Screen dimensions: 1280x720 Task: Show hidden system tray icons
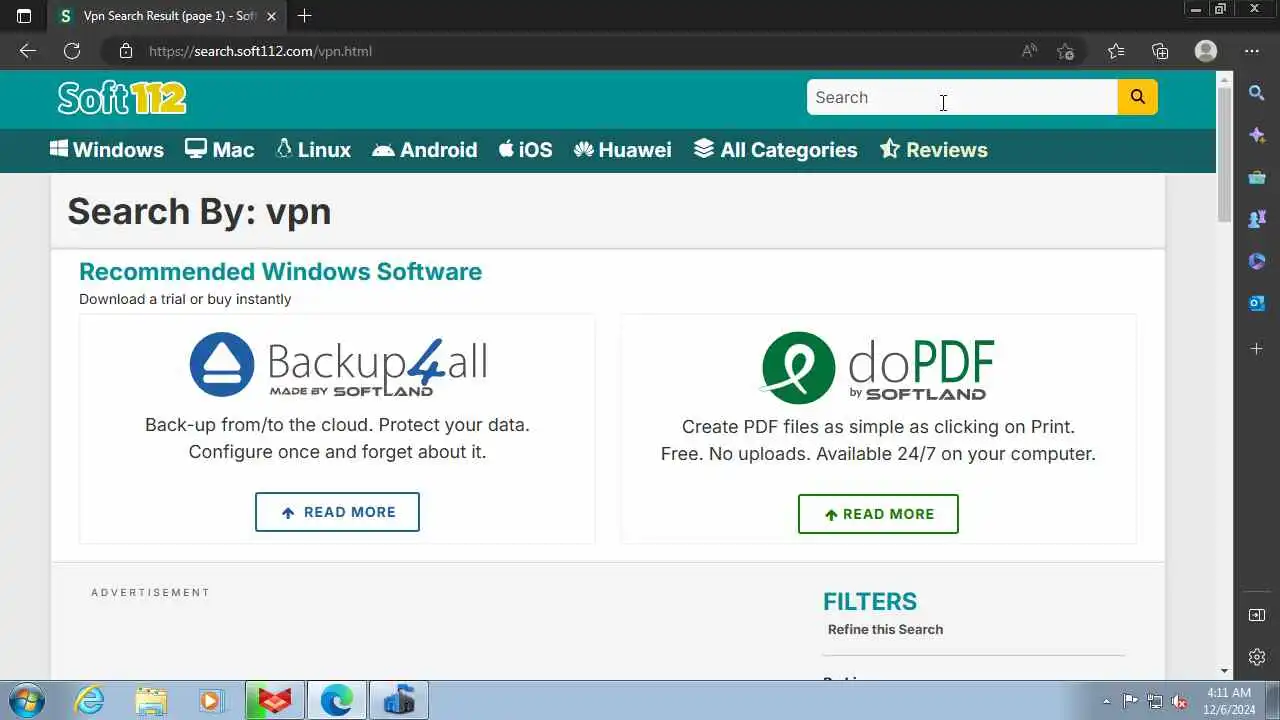tap(1106, 701)
